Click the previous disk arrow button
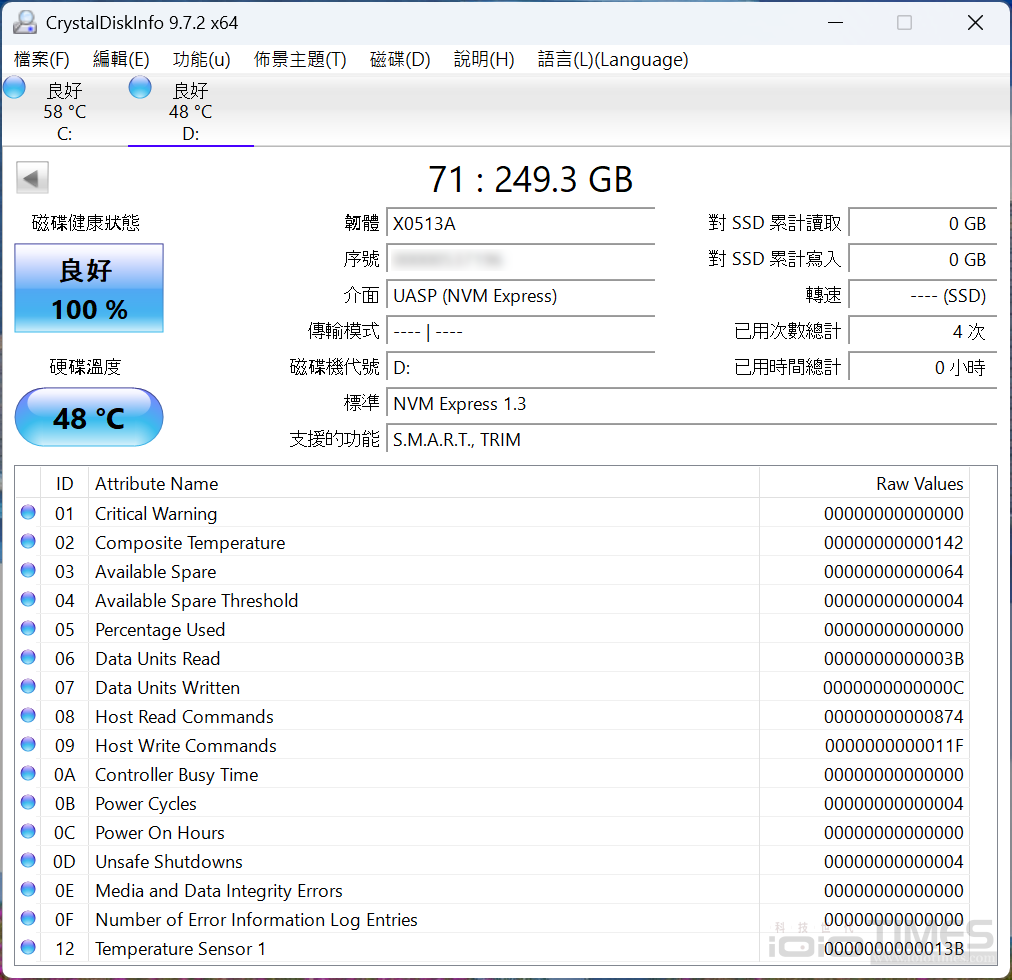This screenshot has height=980, width=1012. pyautogui.click(x=32, y=179)
